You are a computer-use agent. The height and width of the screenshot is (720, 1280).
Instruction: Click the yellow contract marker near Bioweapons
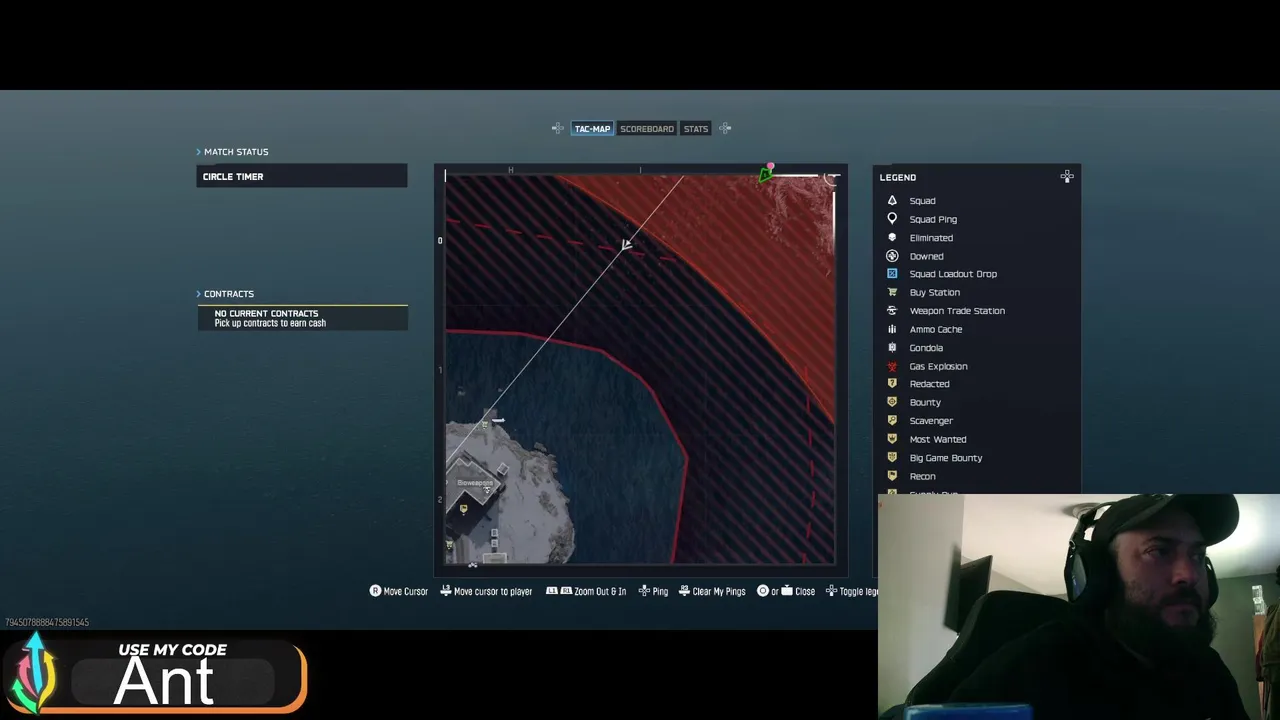coord(463,509)
